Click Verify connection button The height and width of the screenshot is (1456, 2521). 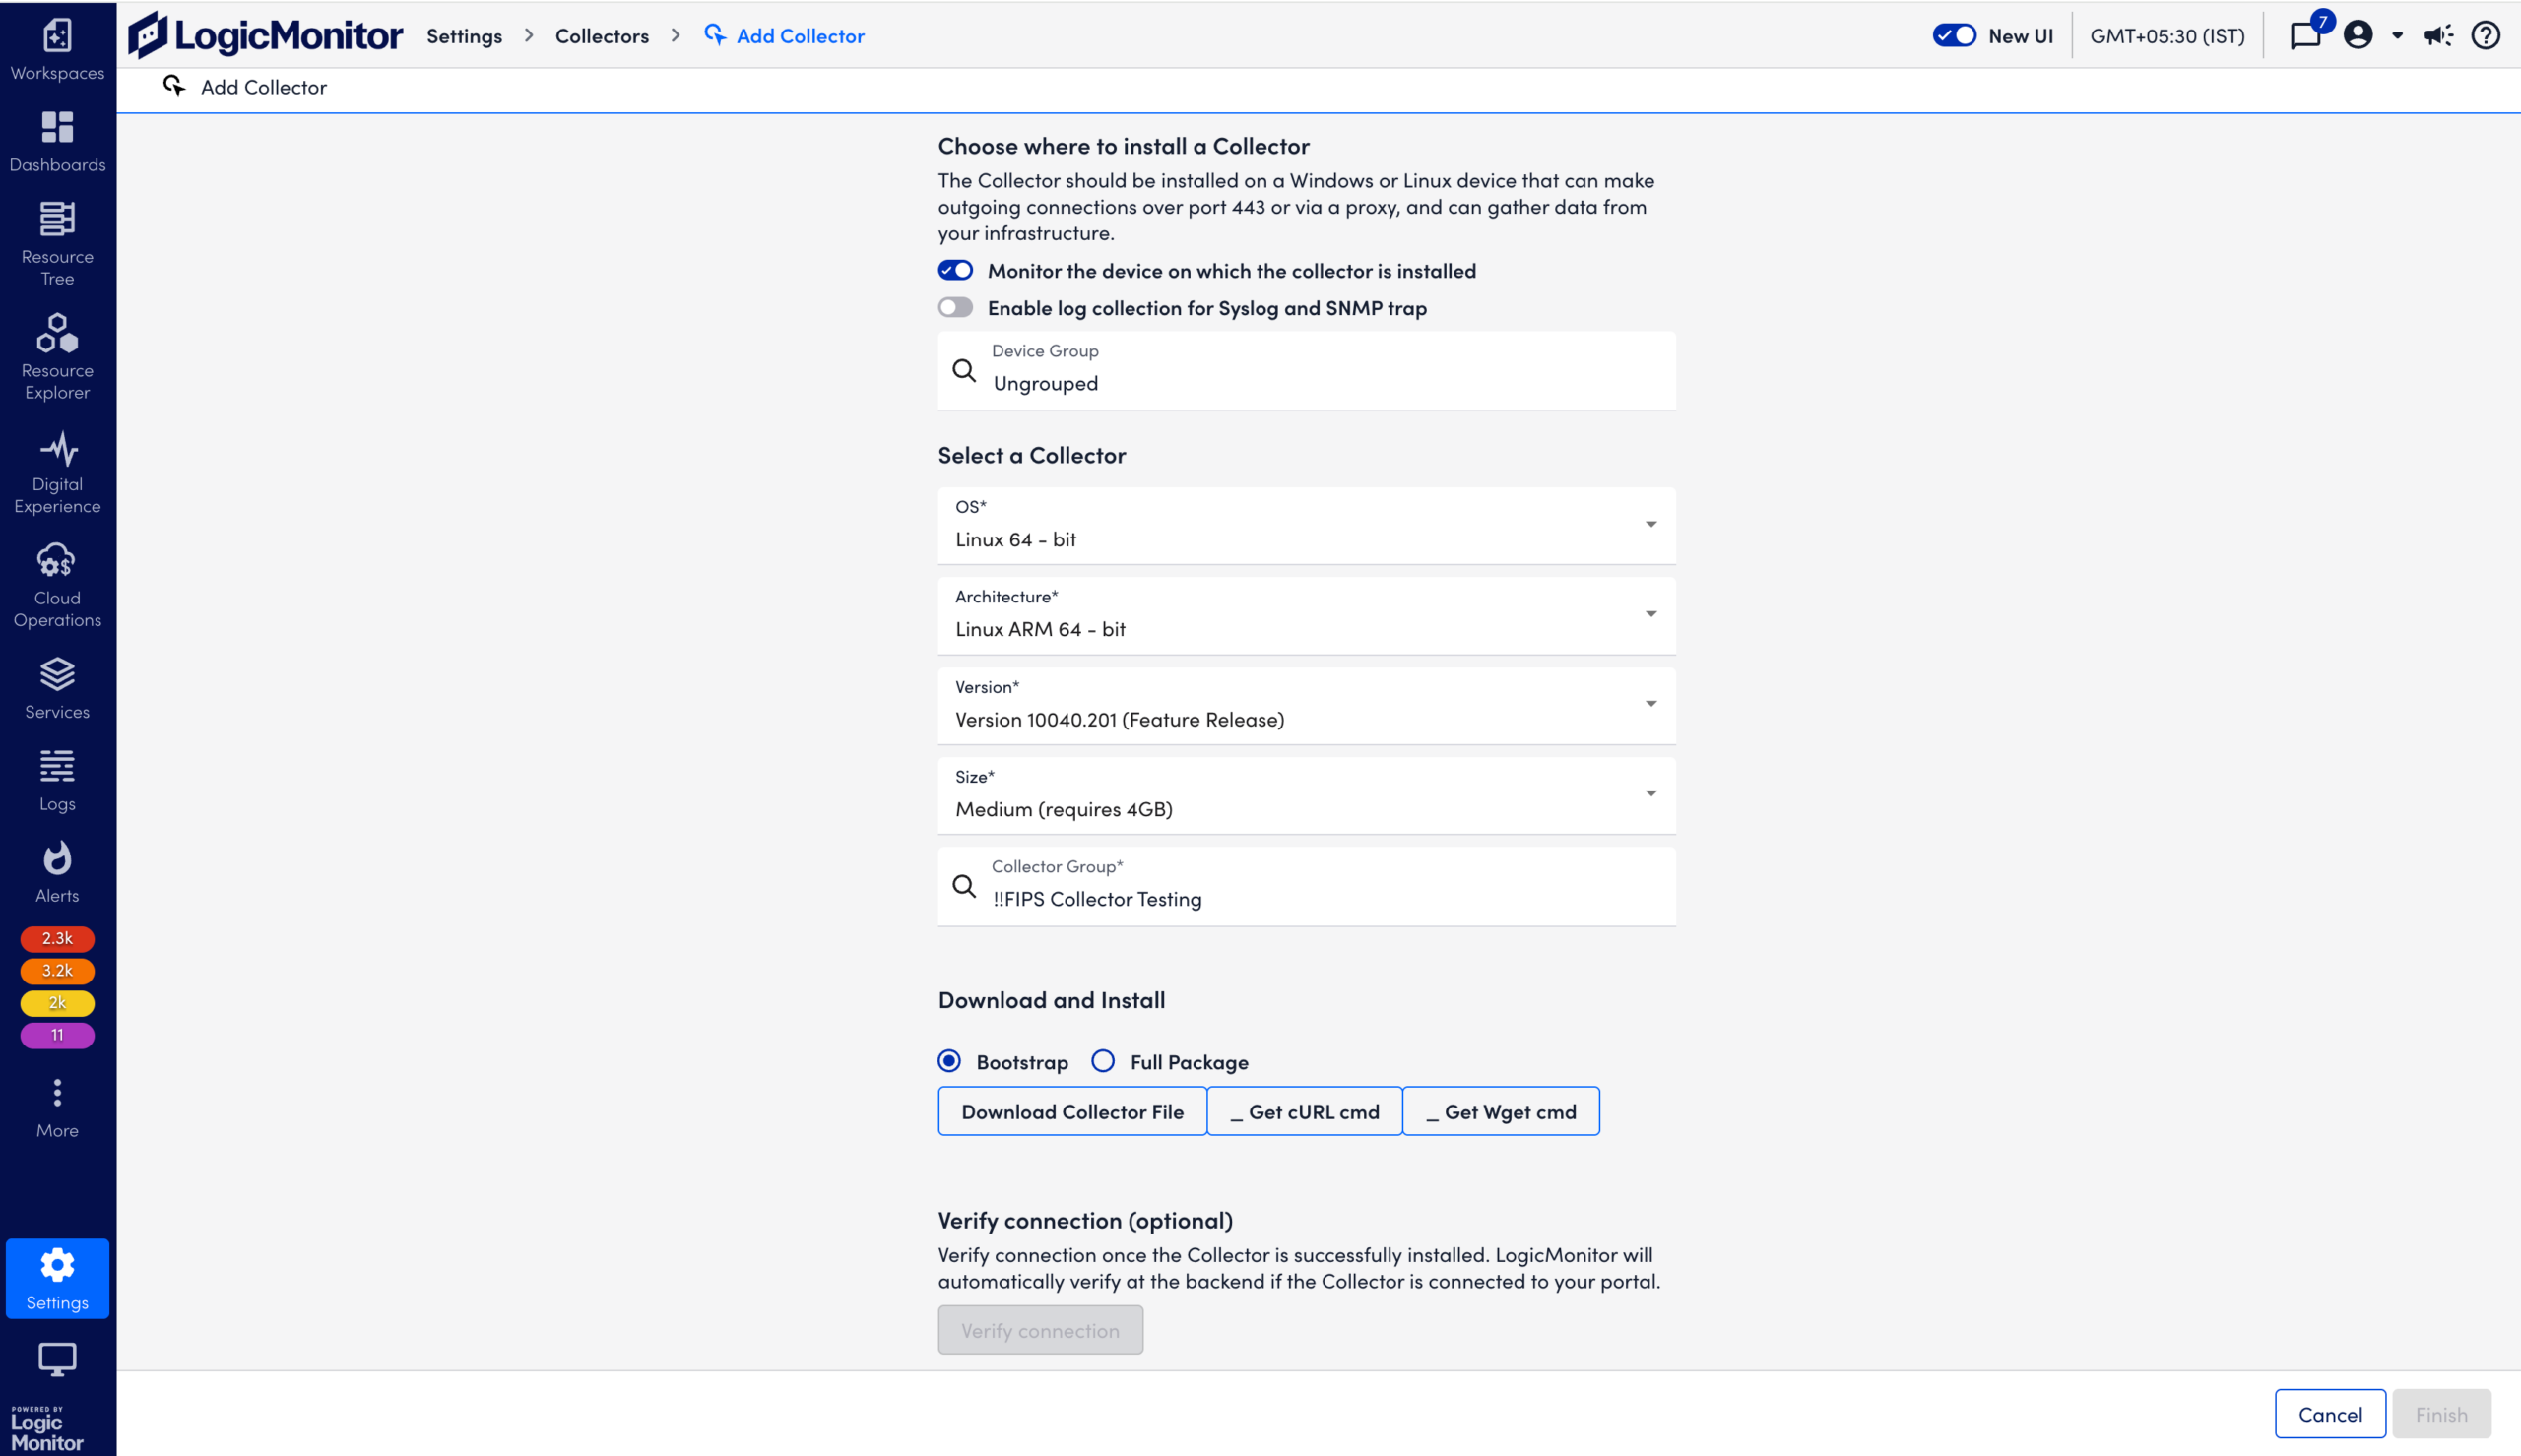(x=1040, y=1330)
